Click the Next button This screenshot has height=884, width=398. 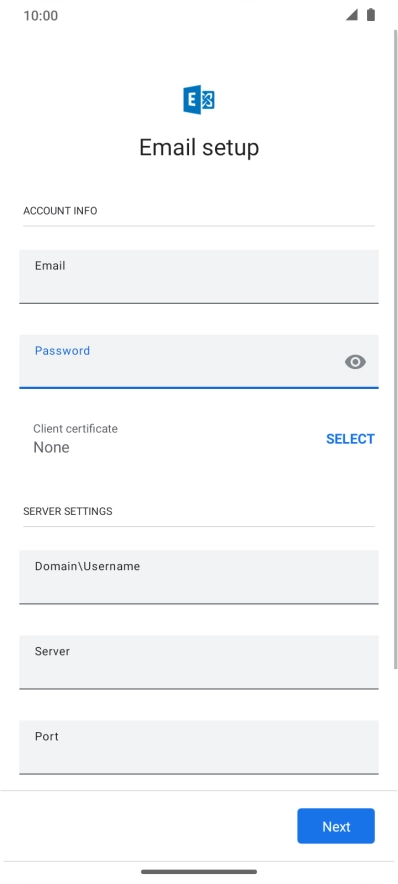(x=336, y=826)
